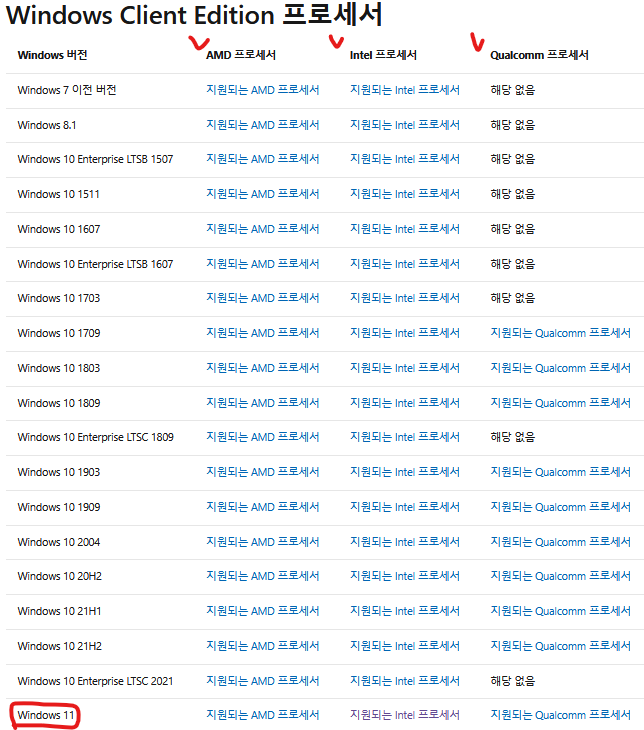Click the 'Windows 8.1' version cell

coord(47,125)
